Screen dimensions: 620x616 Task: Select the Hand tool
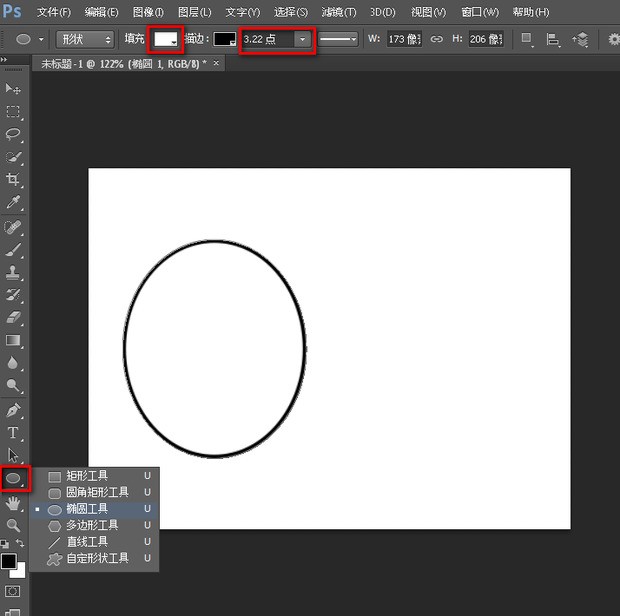pyautogui.click(x=14, y=503)
